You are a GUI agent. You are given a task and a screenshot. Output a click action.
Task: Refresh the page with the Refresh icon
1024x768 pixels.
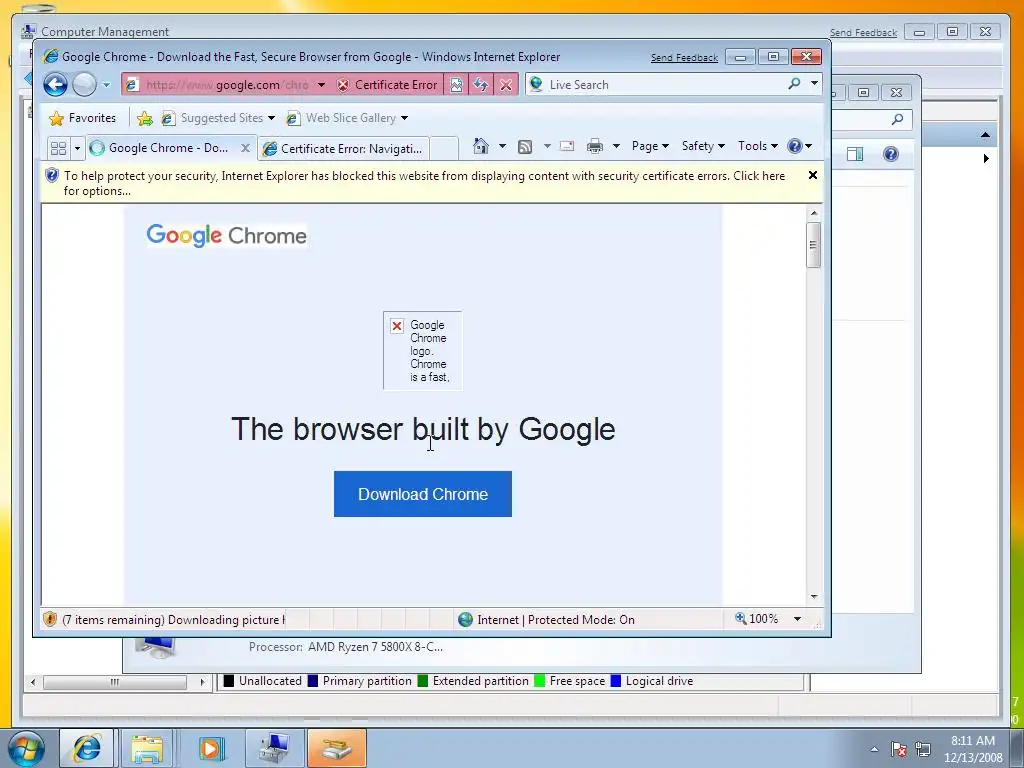[x=481, y=85]
